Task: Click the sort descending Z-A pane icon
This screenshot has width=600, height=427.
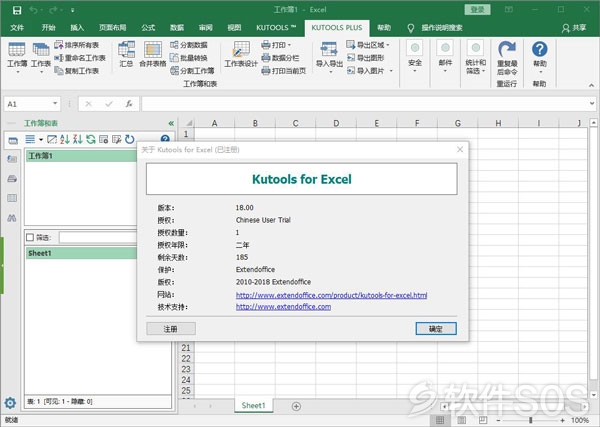Action: 78,139
